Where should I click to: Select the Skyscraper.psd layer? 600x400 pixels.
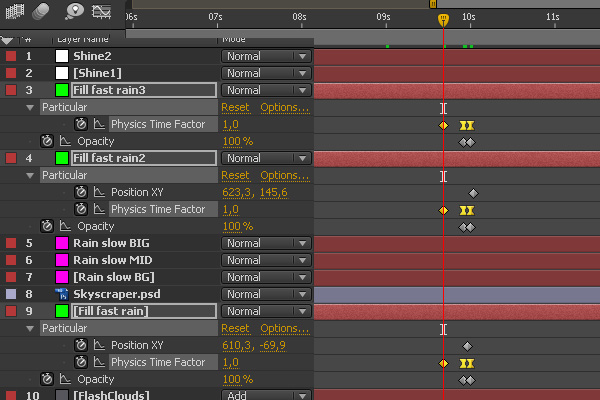coord(117,294)
